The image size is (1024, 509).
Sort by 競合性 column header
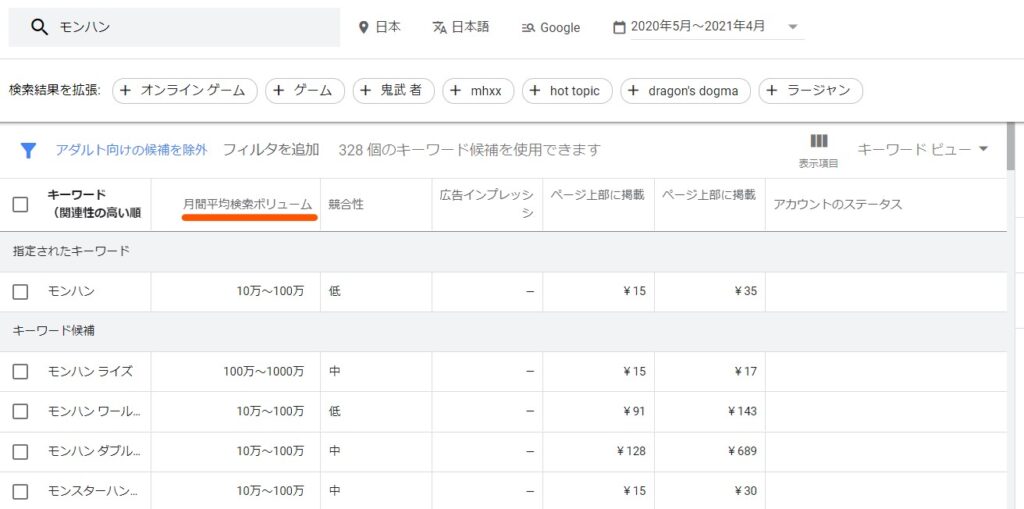click(x=346, y=205)
